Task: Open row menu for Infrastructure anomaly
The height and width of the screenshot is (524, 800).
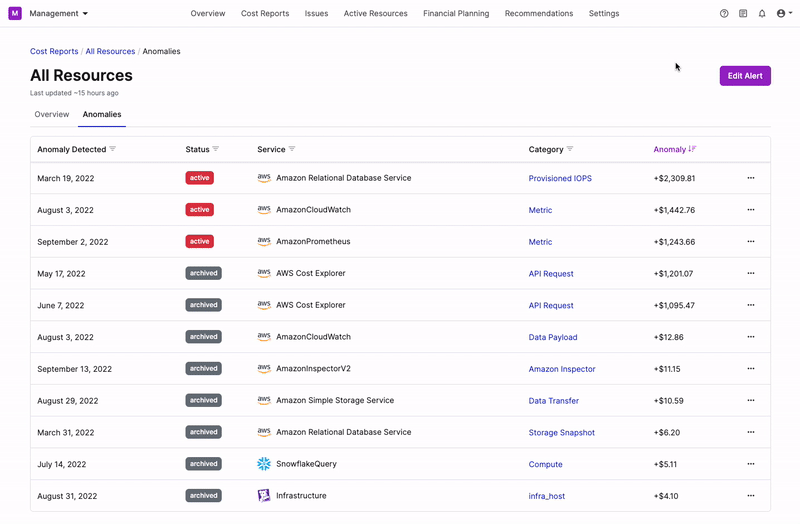Action: click(x=751, y=495)
